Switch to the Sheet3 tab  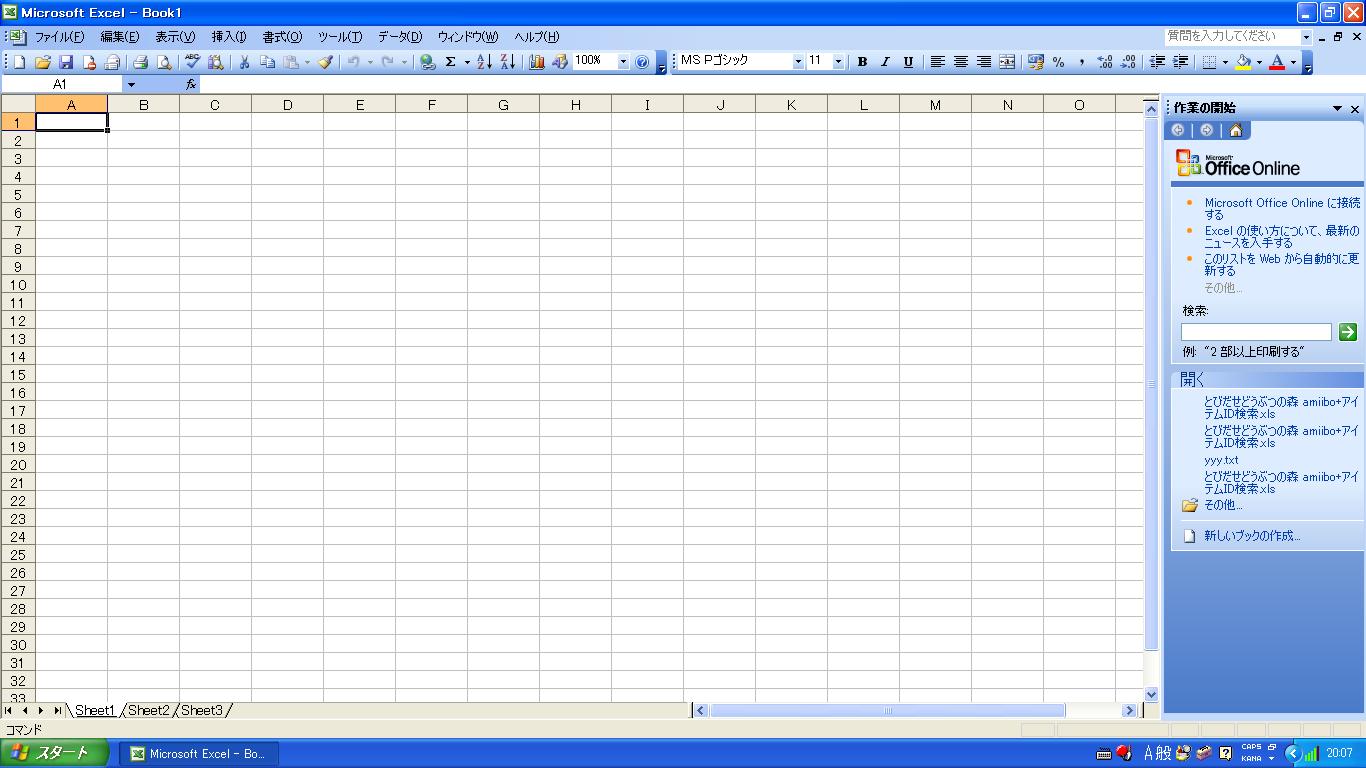pyautogui.click(x=202, y=710)
